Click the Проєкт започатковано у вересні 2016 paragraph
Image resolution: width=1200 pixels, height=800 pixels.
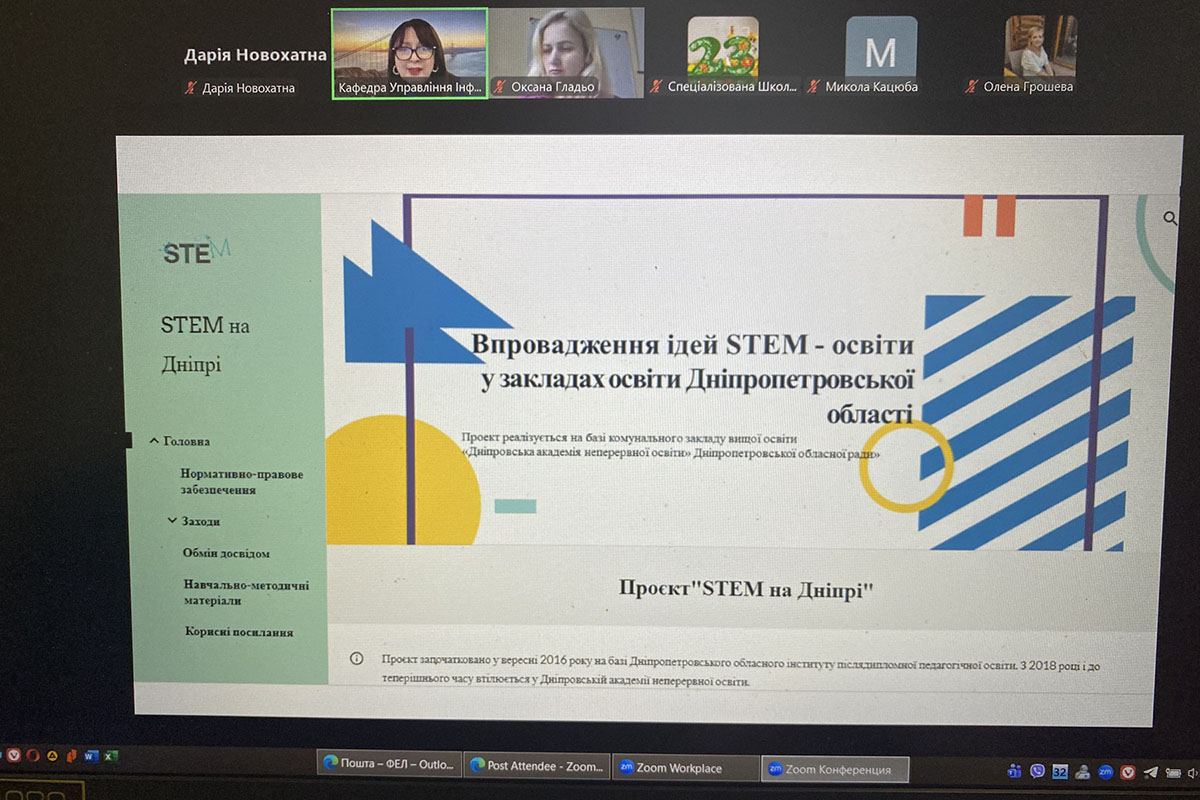[x=742, y=672]
